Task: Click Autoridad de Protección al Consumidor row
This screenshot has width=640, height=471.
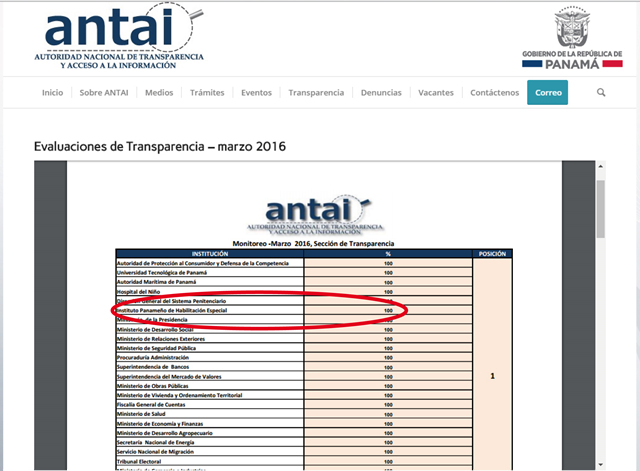Action: pos(294,263)
